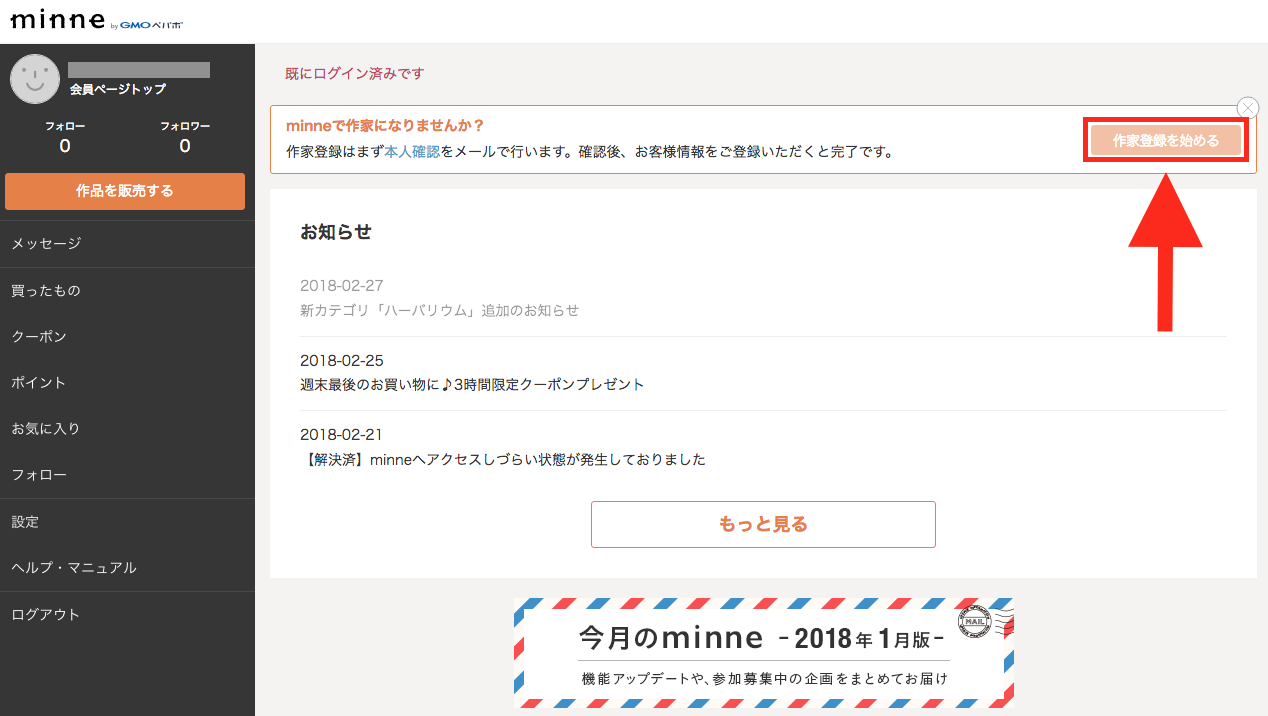This screenshot has width=1268, height=716.
Task: Click 作家登録を始める button
Action: pos(1165,141)
